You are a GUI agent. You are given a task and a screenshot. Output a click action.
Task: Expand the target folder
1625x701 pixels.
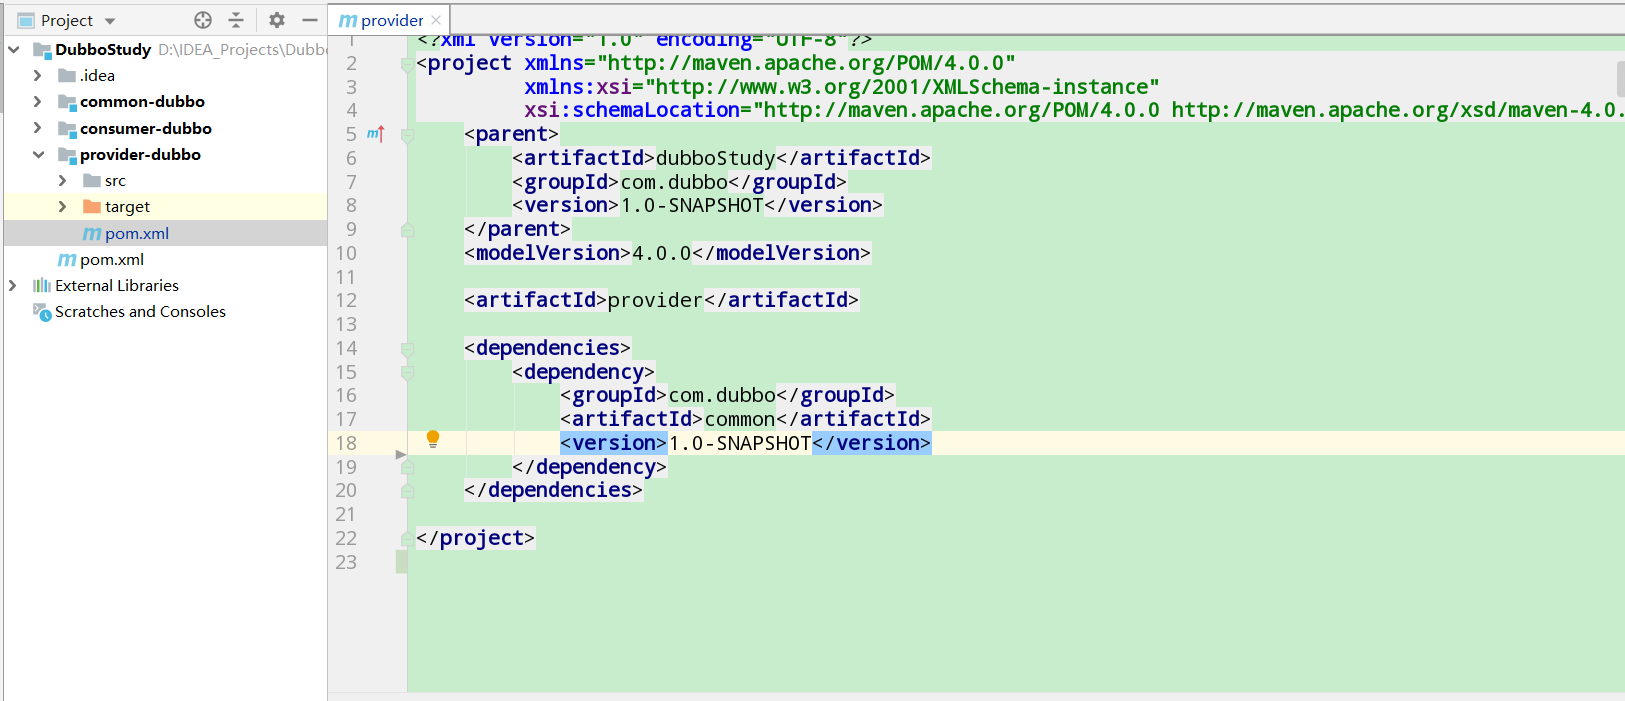[63, 206]
